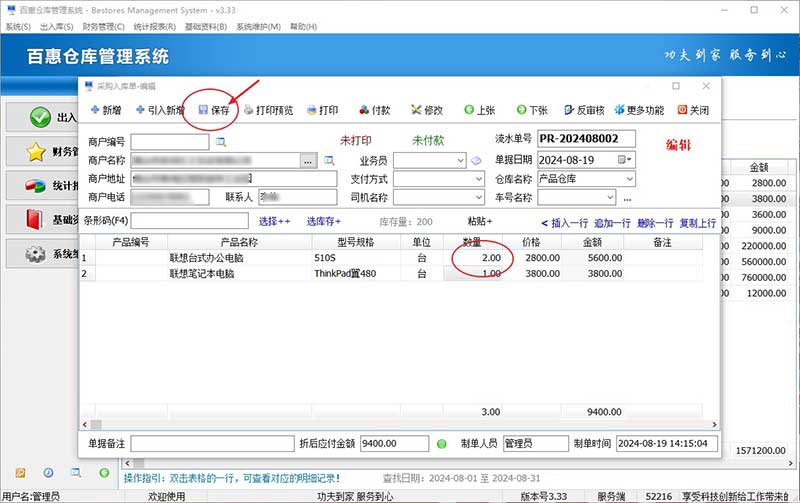Click the 插入一行 insert row link

(x=565, y=222)
